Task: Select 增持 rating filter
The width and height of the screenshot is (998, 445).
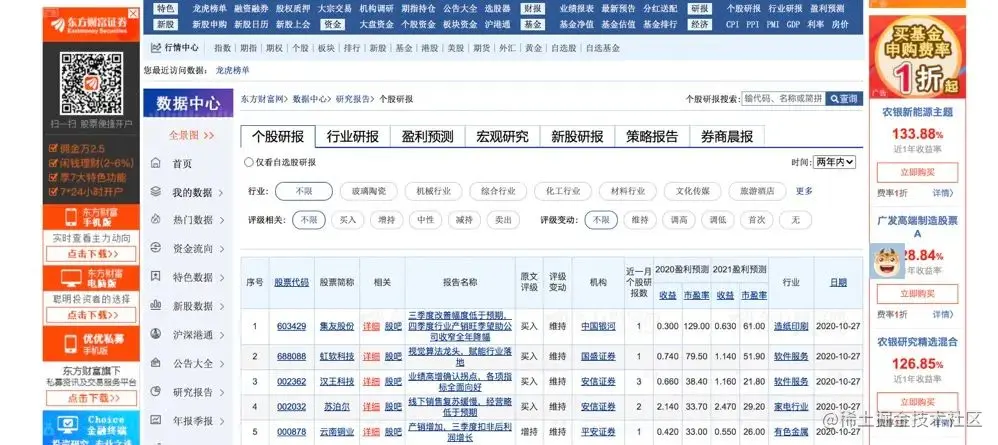Action: pyautogui.click(x=386, y=220)
